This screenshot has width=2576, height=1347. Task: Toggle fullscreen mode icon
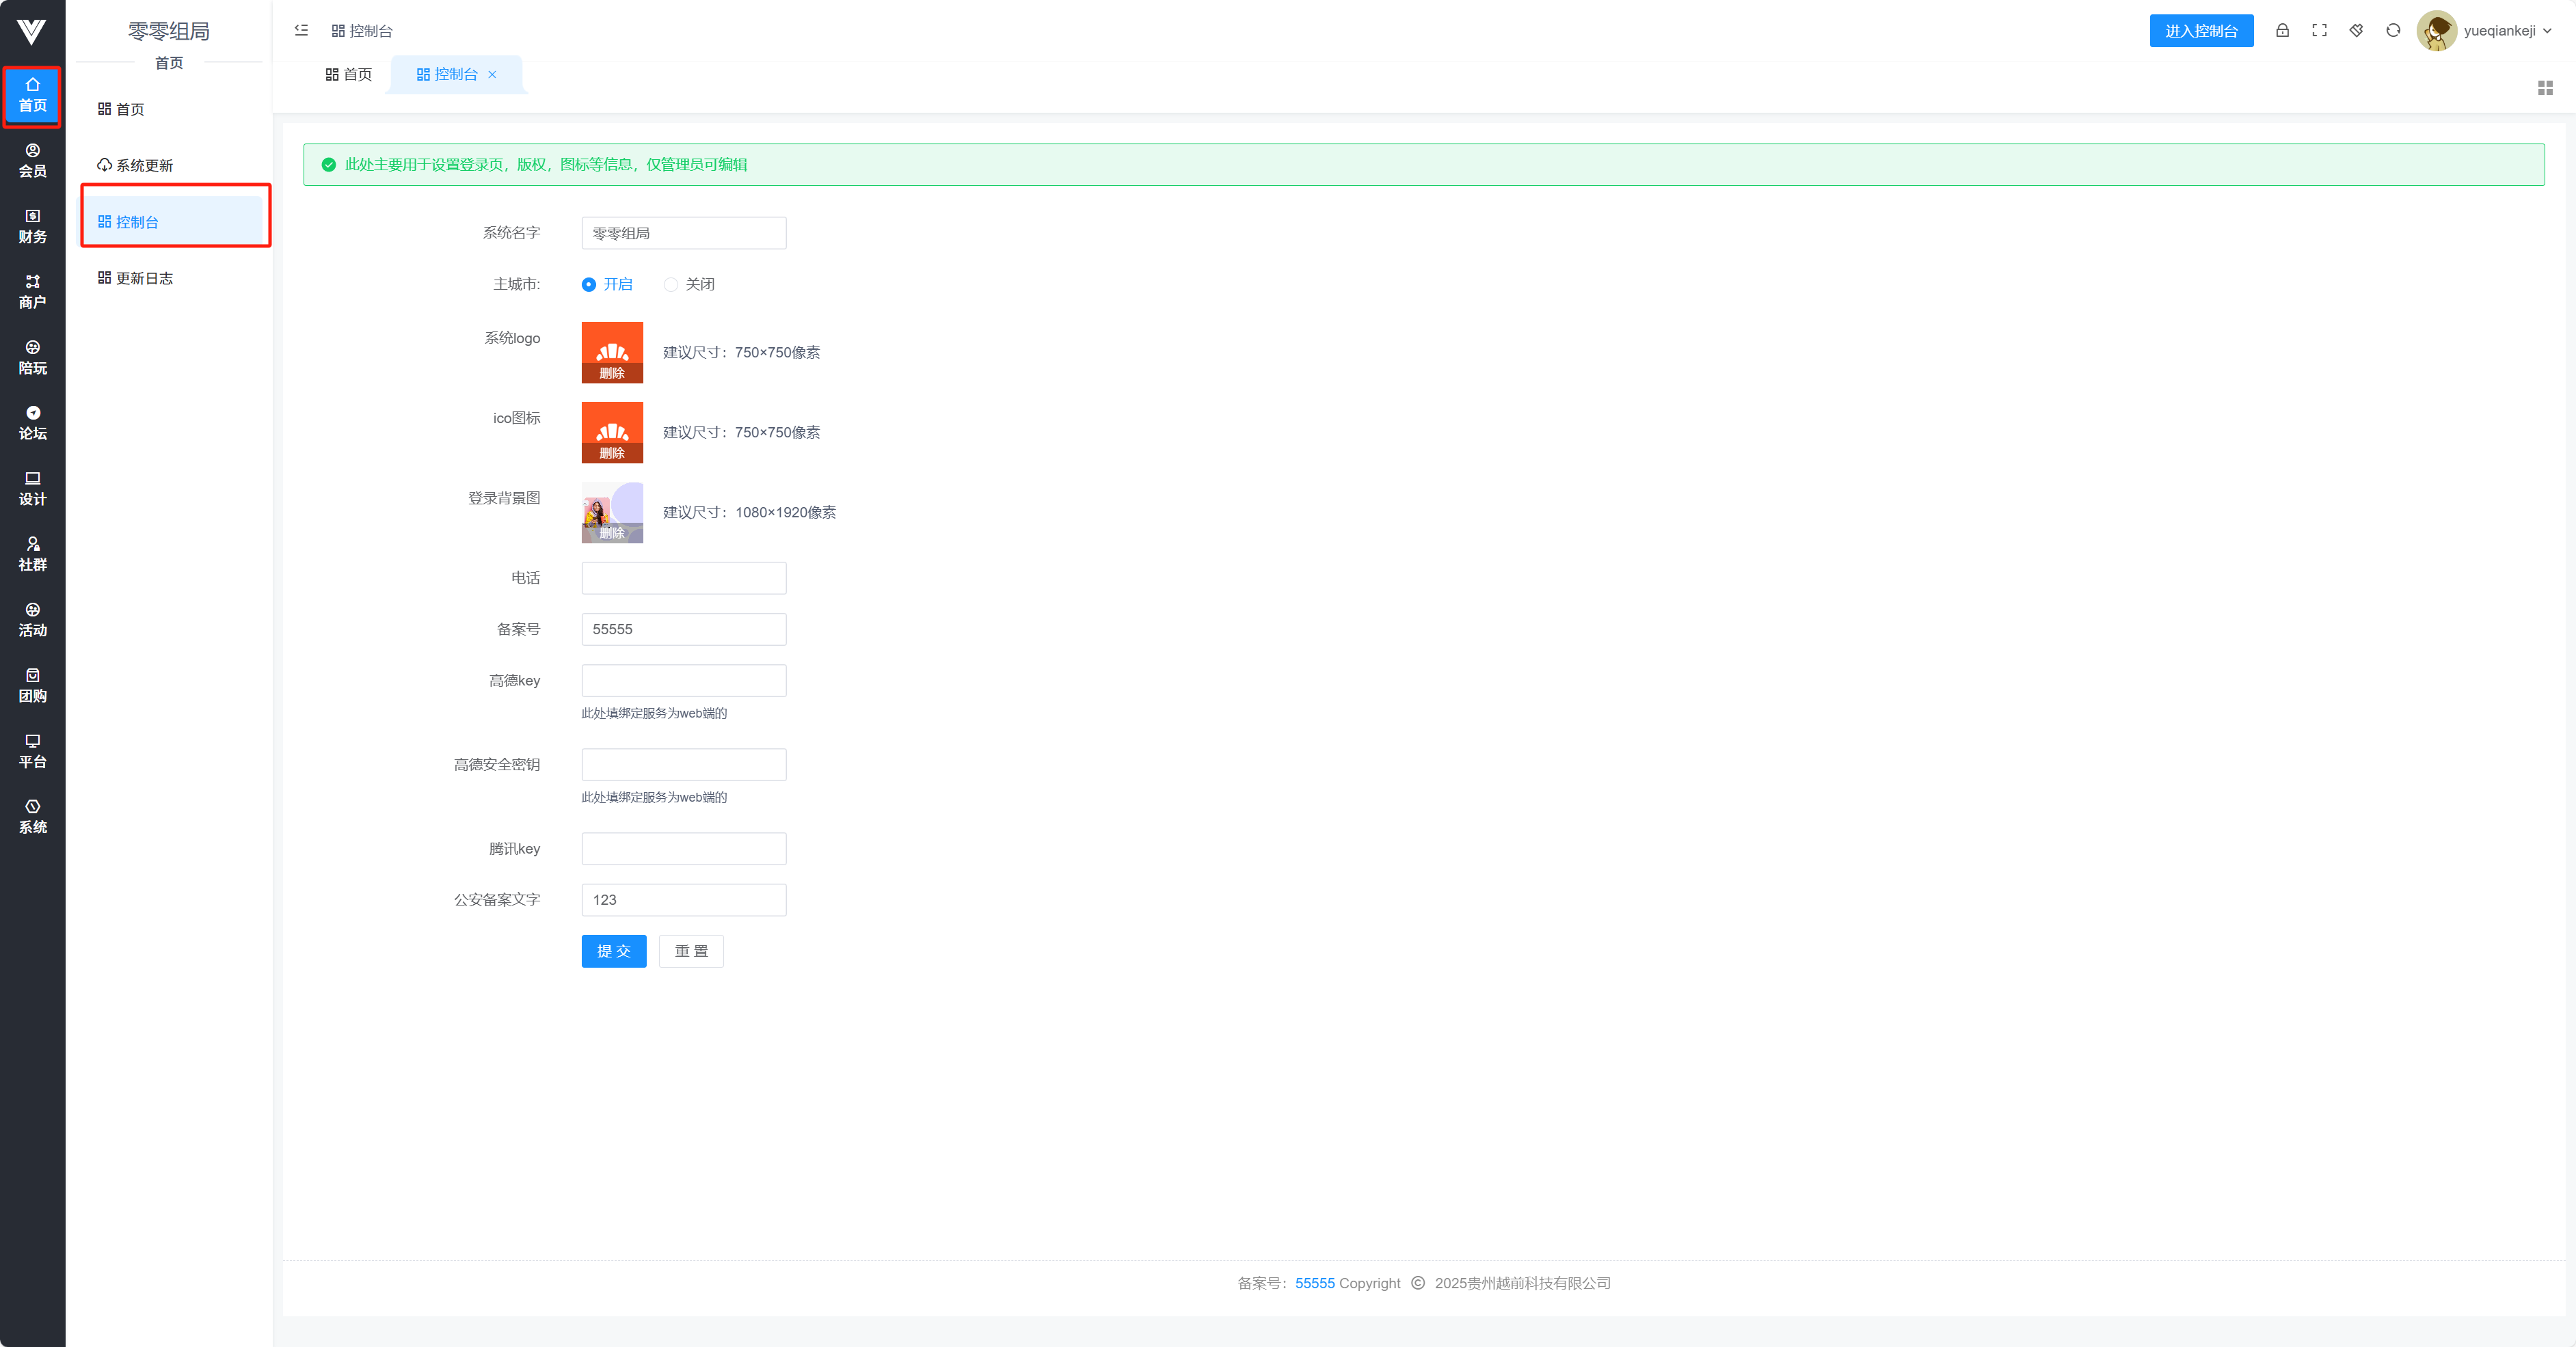[x=2319, y=31]
